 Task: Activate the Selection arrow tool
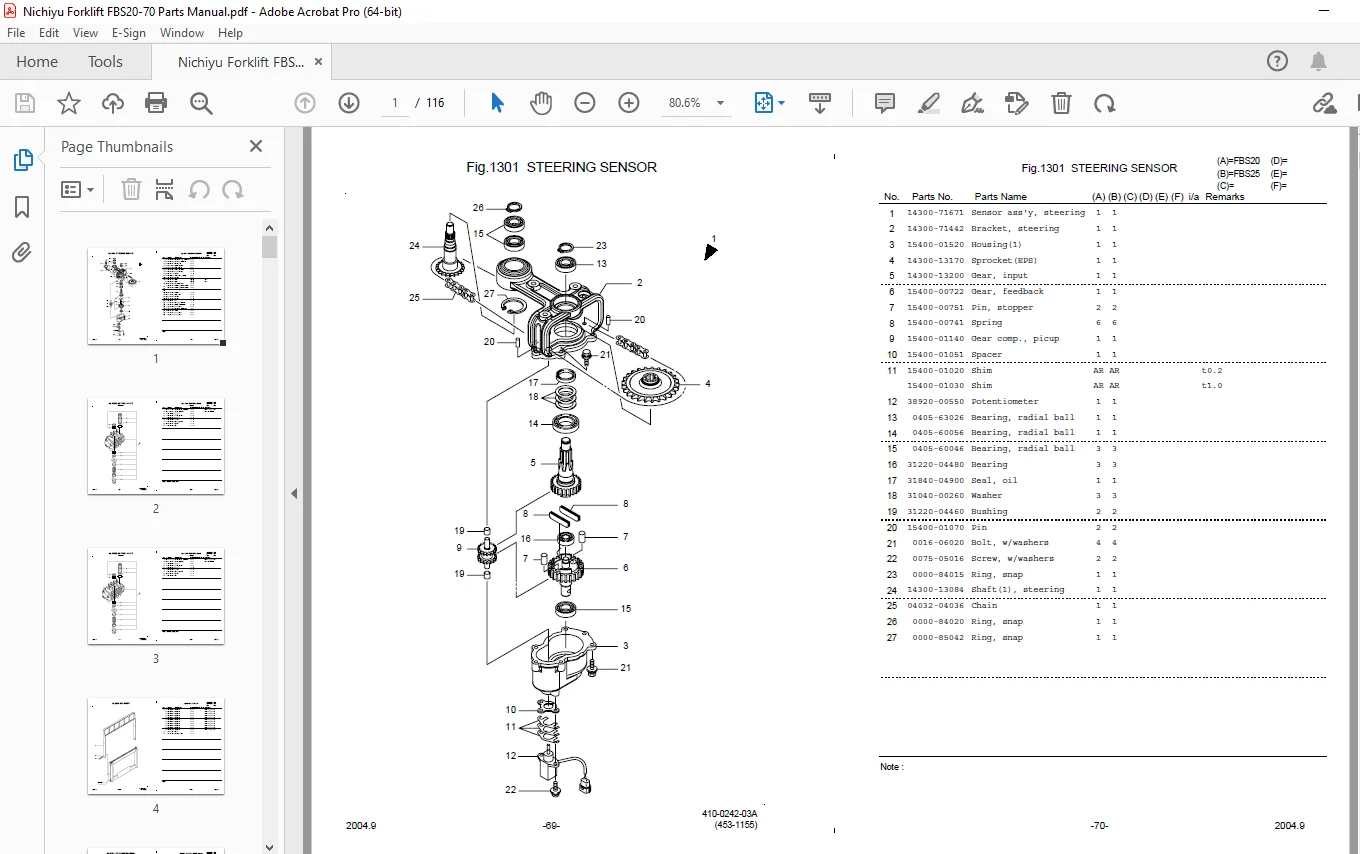[x=498, y=103]
